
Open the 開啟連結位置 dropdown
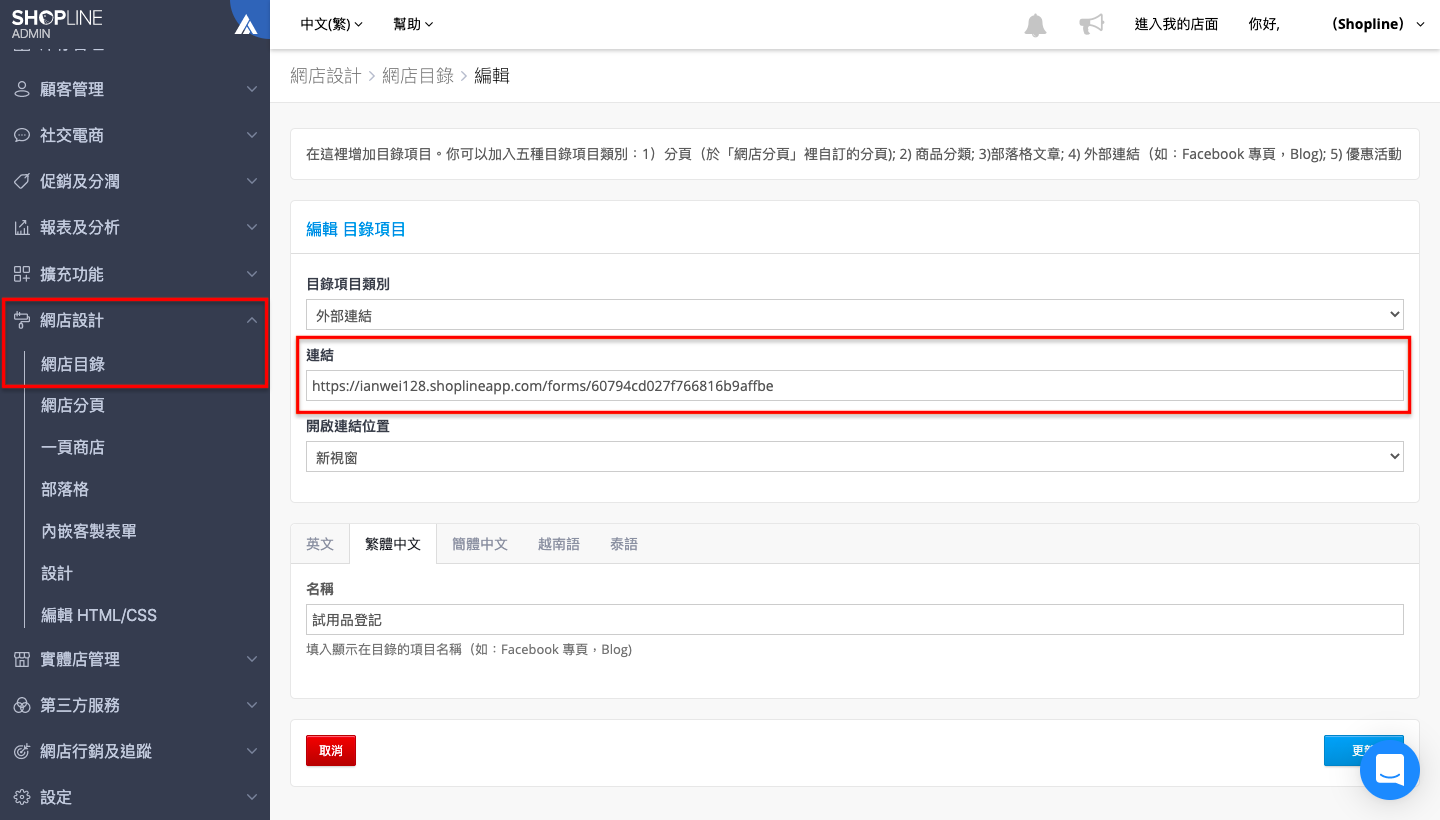pyautogui.click(x=855, y=456)
